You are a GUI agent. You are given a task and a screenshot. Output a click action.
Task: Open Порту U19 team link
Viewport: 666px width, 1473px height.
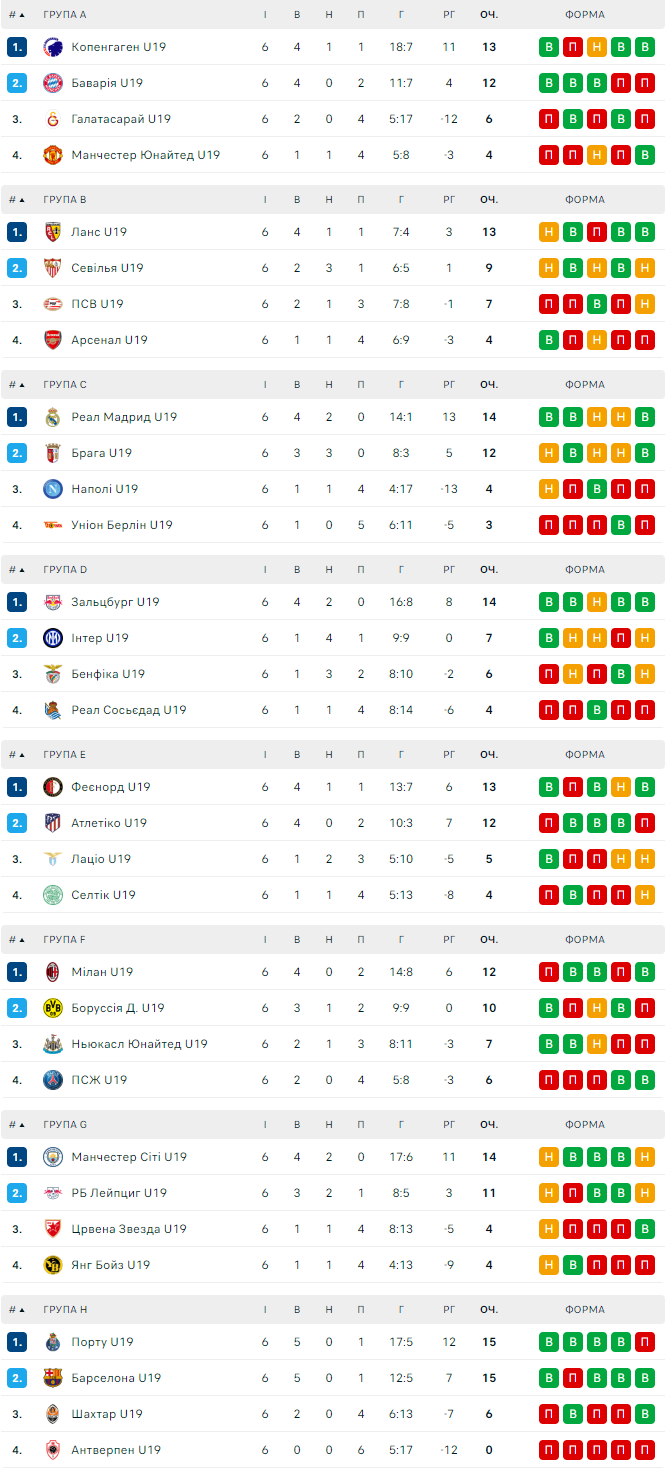102,1342
